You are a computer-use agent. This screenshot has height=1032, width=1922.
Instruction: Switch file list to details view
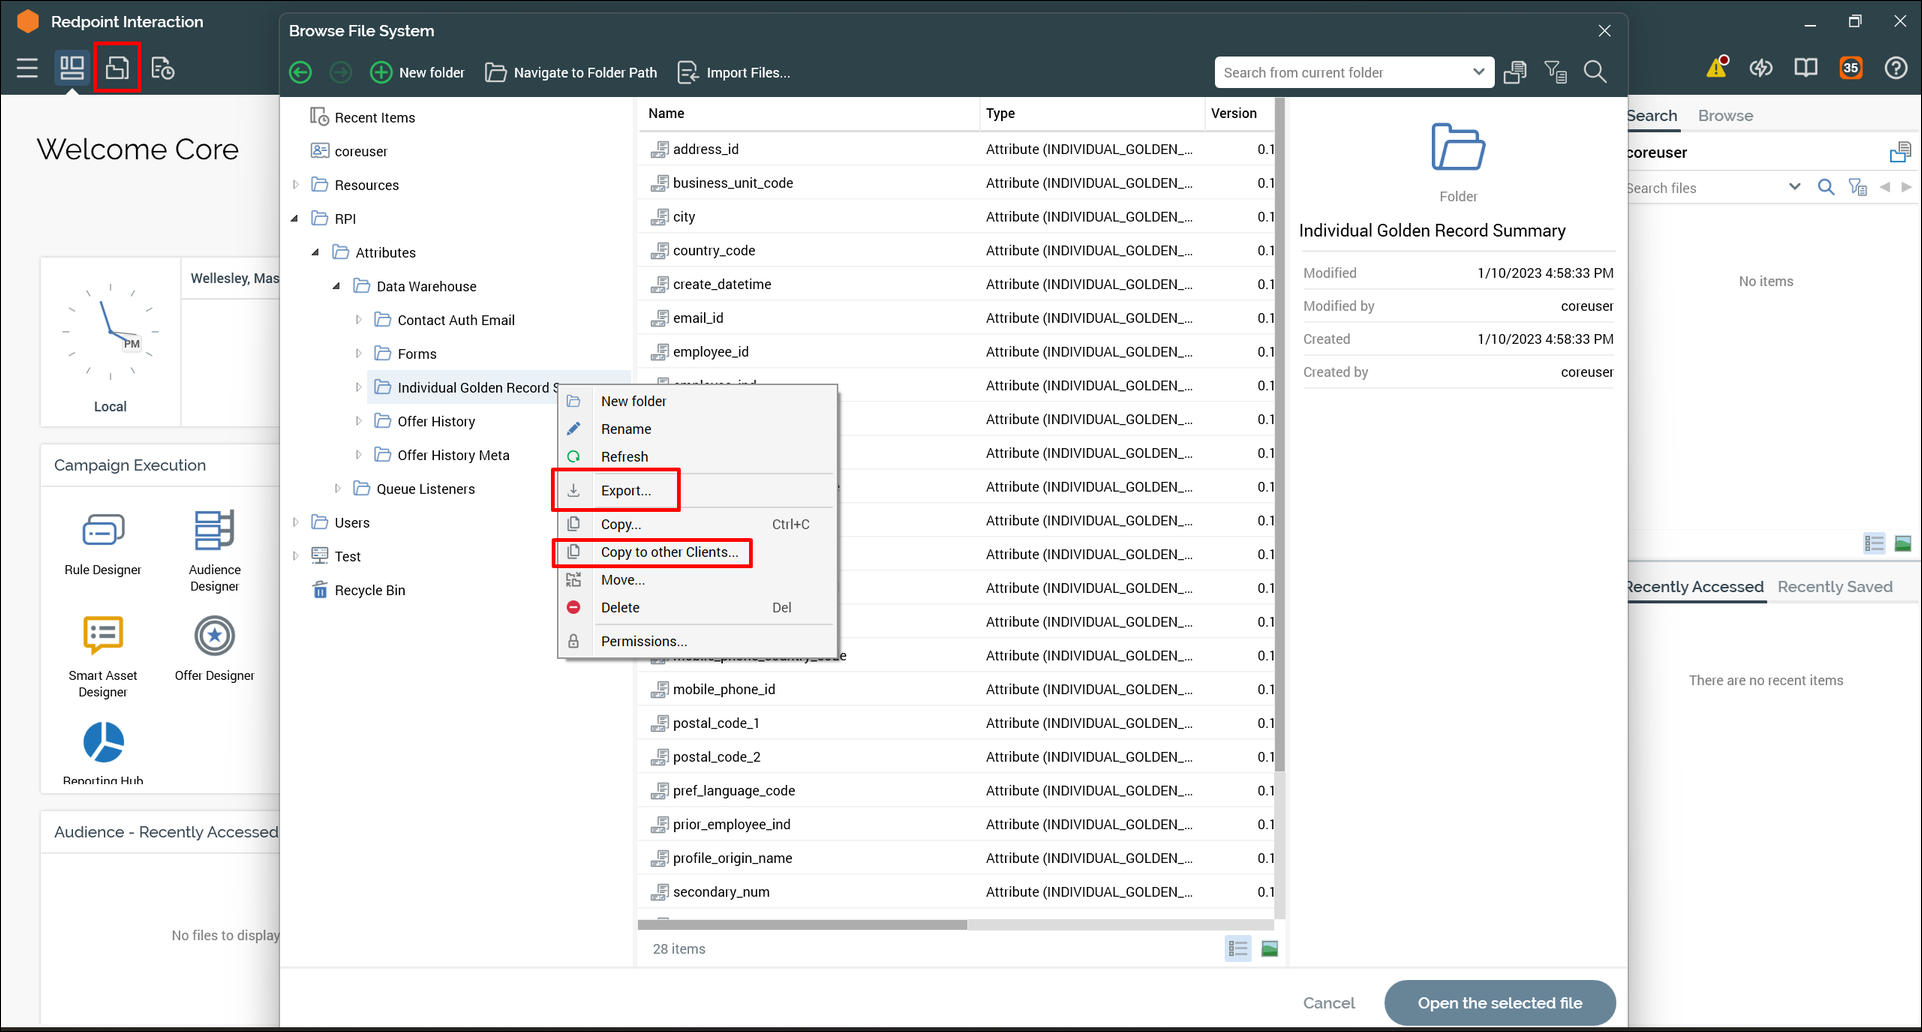click(x=1238, y=949)
